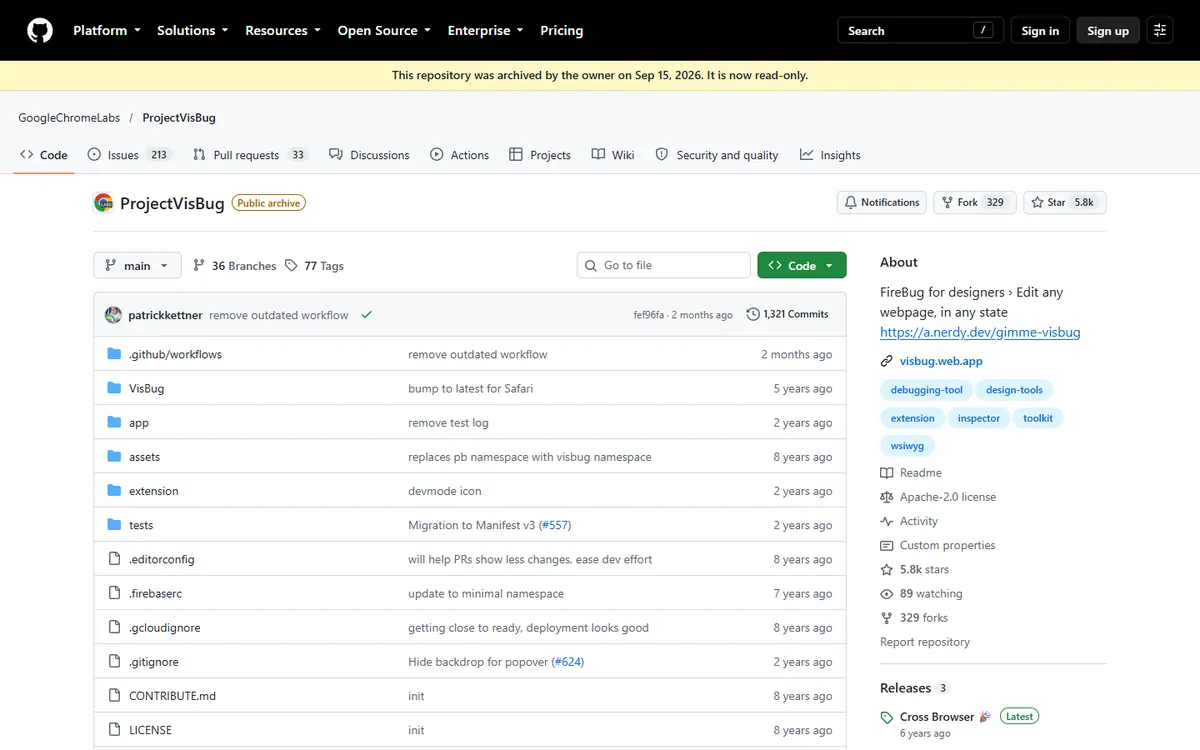Image resolution: width=1200 pixels, height=750 pixels.
Task: Click the Custom properties icon
Action: tap(886, 545)
